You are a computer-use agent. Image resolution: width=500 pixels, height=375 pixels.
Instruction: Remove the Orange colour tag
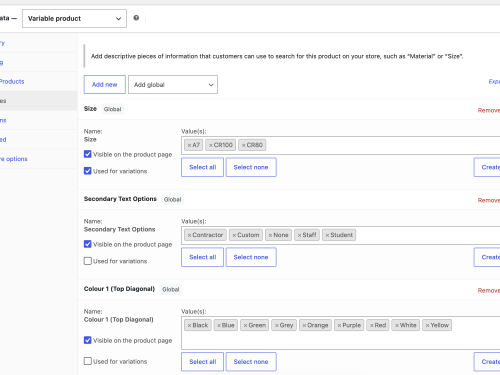pyautogui.click(x=304, y=326)
